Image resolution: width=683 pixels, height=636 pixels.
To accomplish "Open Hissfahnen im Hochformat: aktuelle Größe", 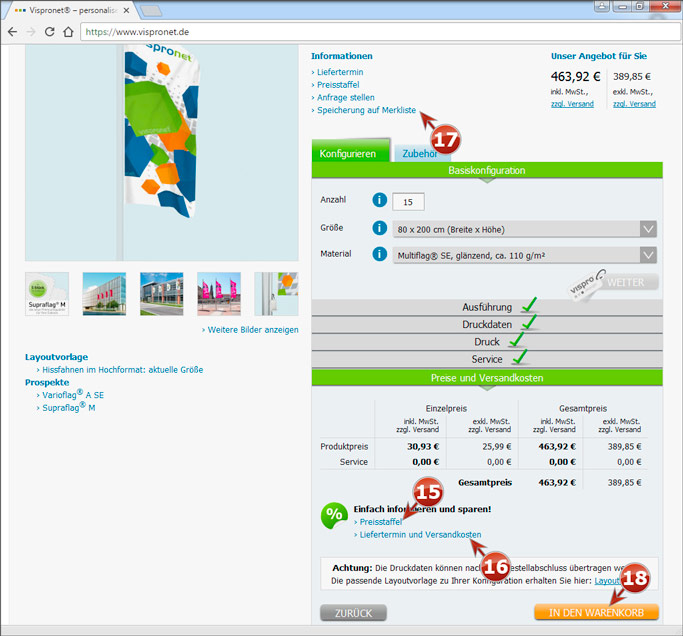I will (122, 370).
